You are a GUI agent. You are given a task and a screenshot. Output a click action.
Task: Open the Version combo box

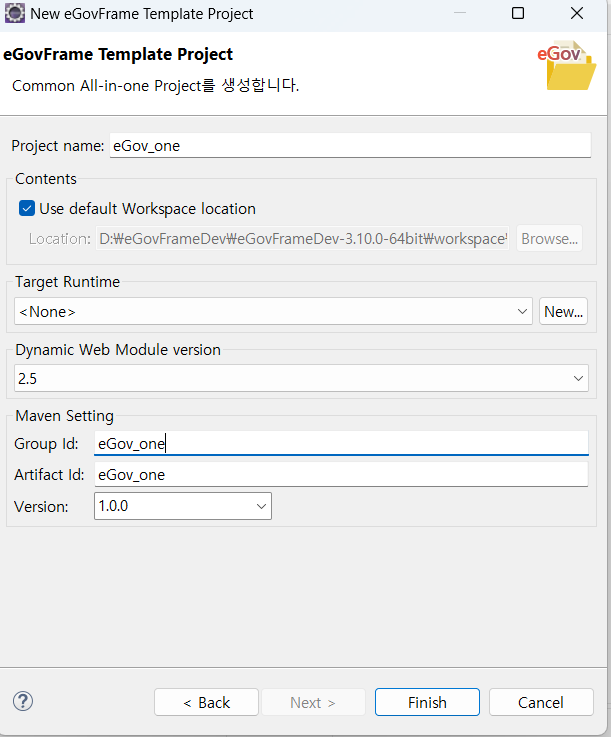pyautogui.click(x=183, y=506)
